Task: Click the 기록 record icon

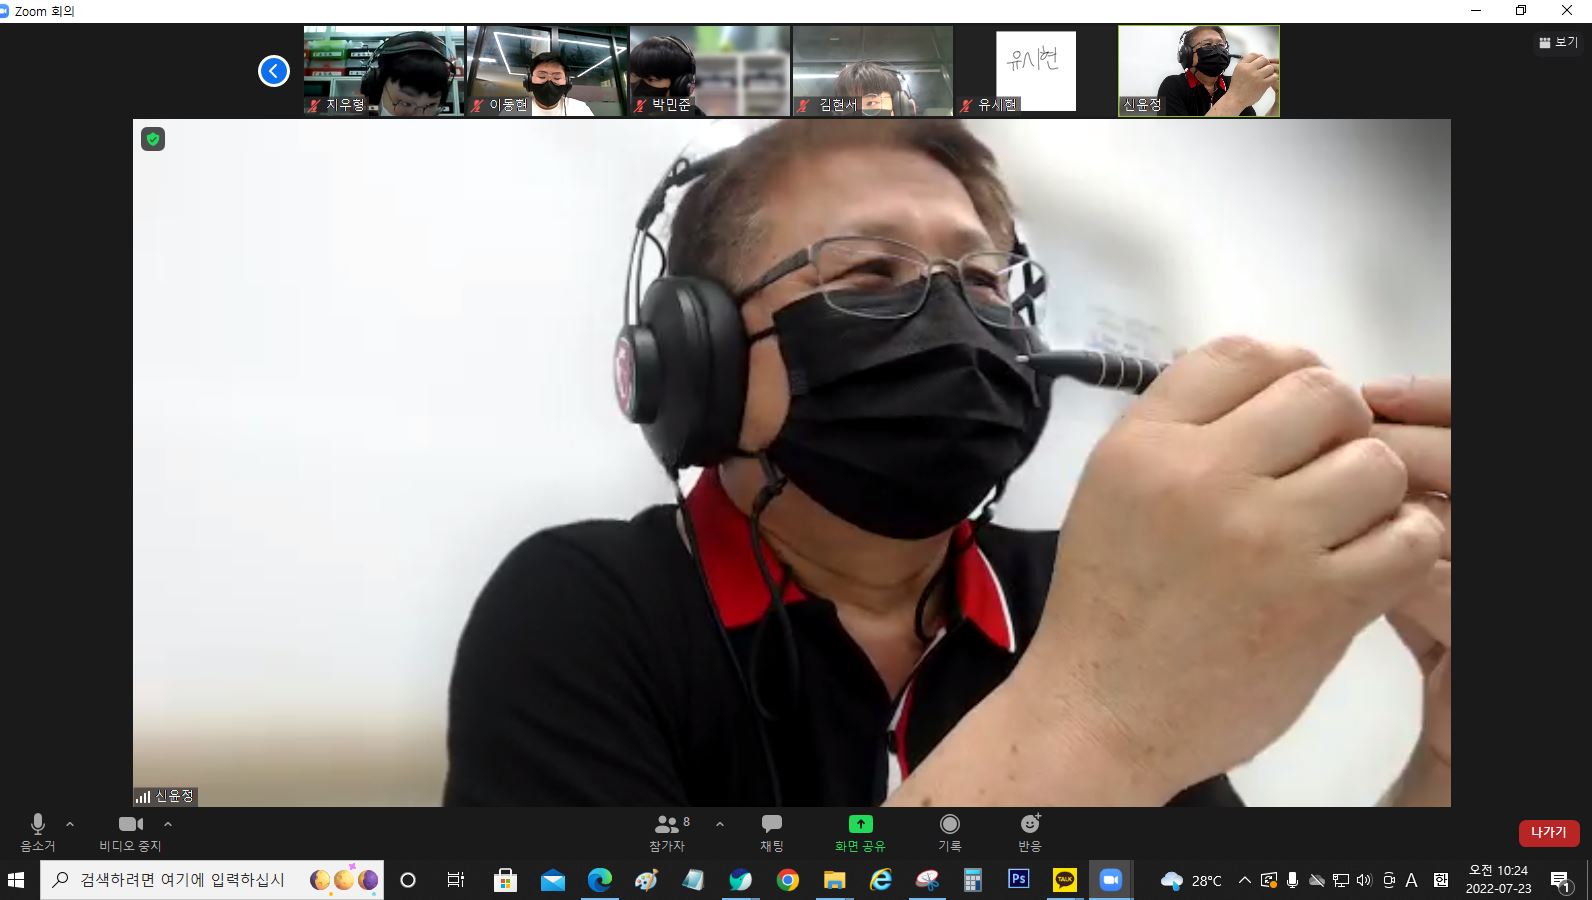Action: (x=949, y=831)
